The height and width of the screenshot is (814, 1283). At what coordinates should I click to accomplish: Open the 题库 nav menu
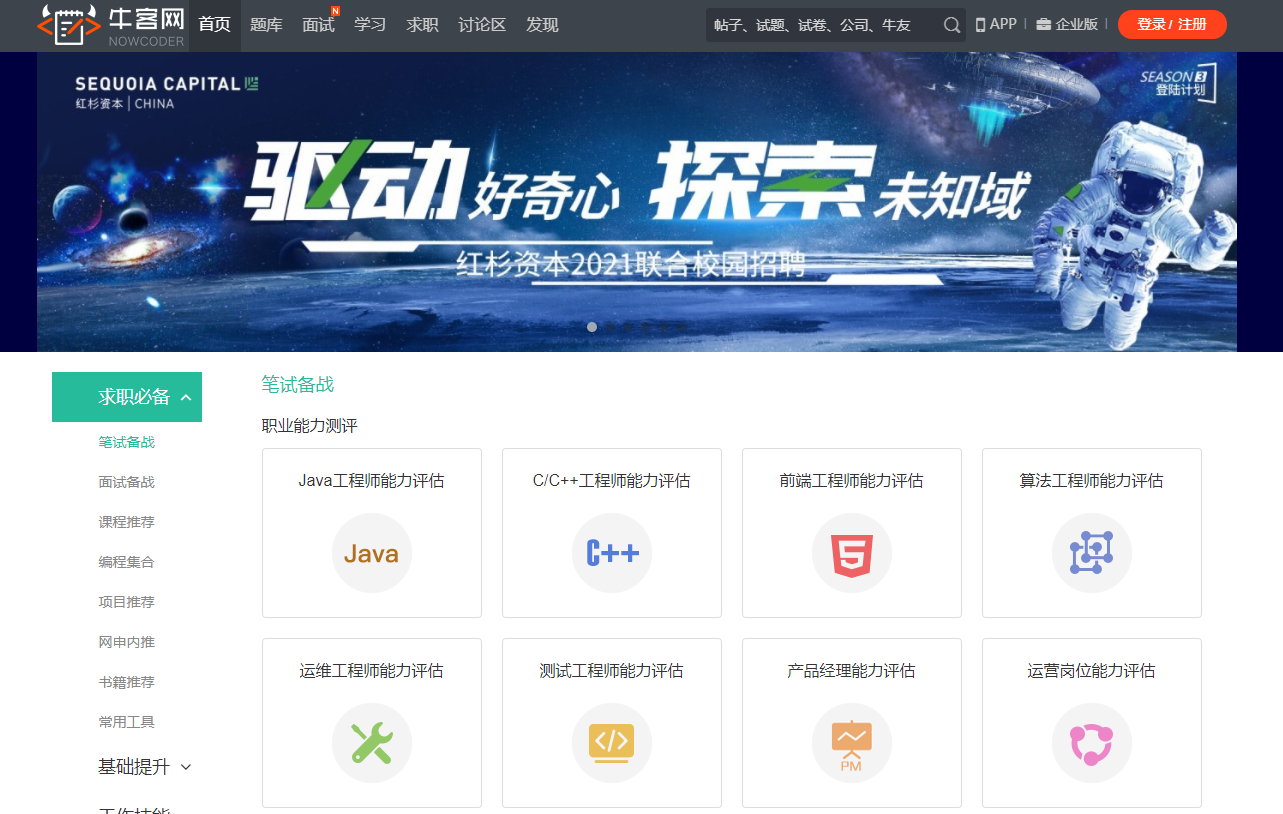266,25
